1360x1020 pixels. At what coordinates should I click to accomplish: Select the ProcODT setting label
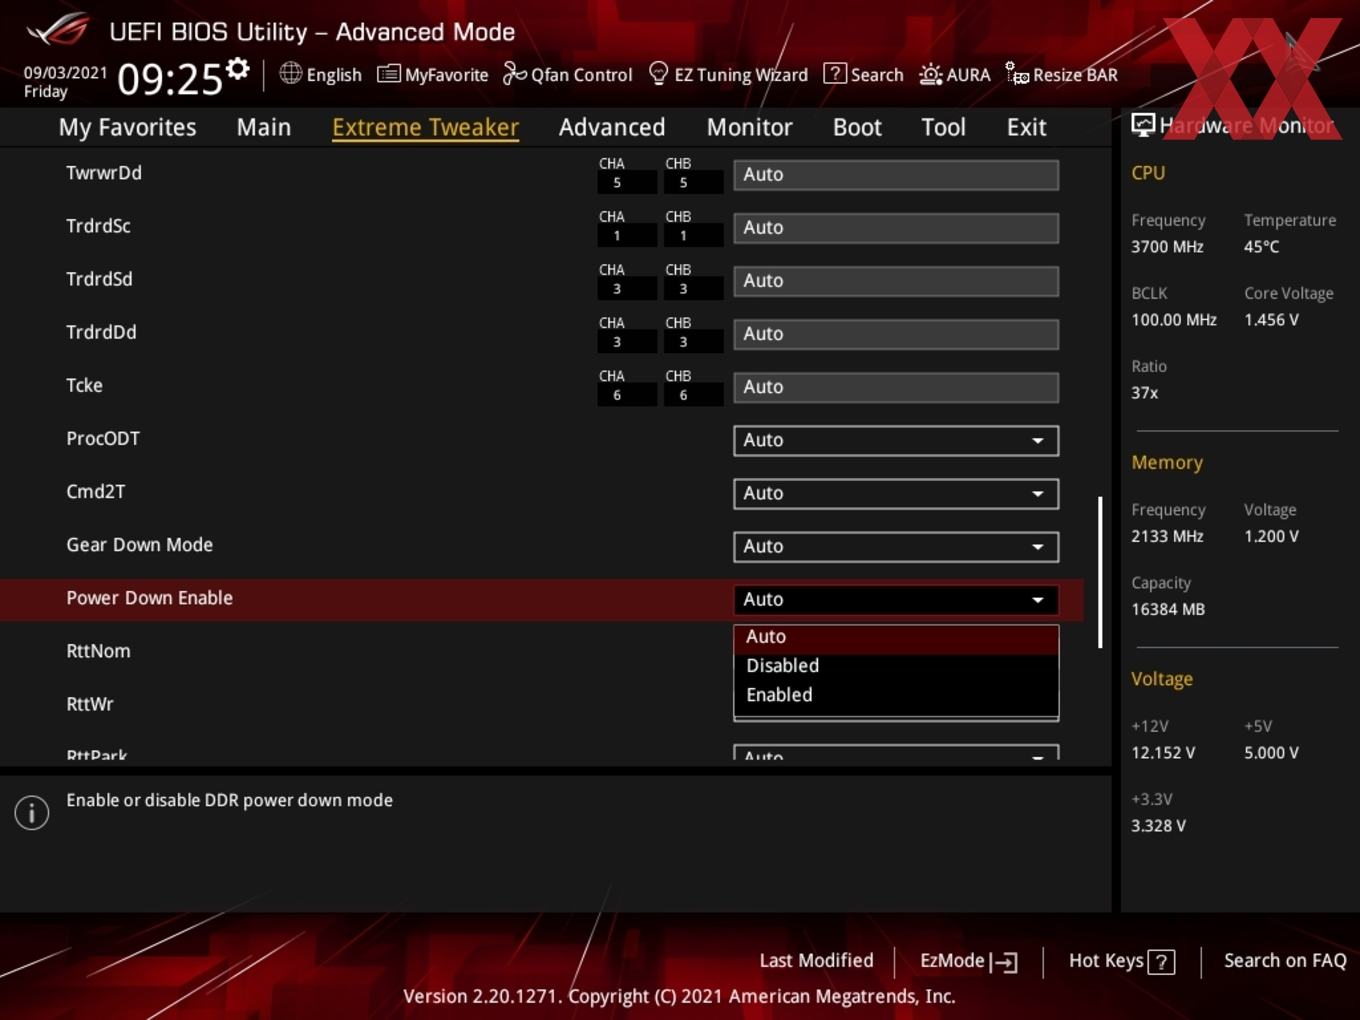[103, 439]
